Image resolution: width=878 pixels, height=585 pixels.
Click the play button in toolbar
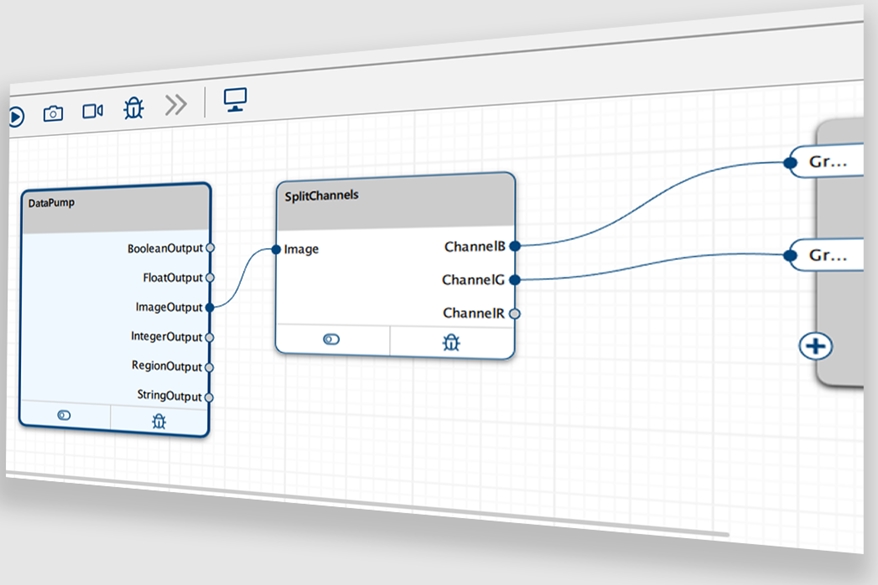tap(15, 117)
